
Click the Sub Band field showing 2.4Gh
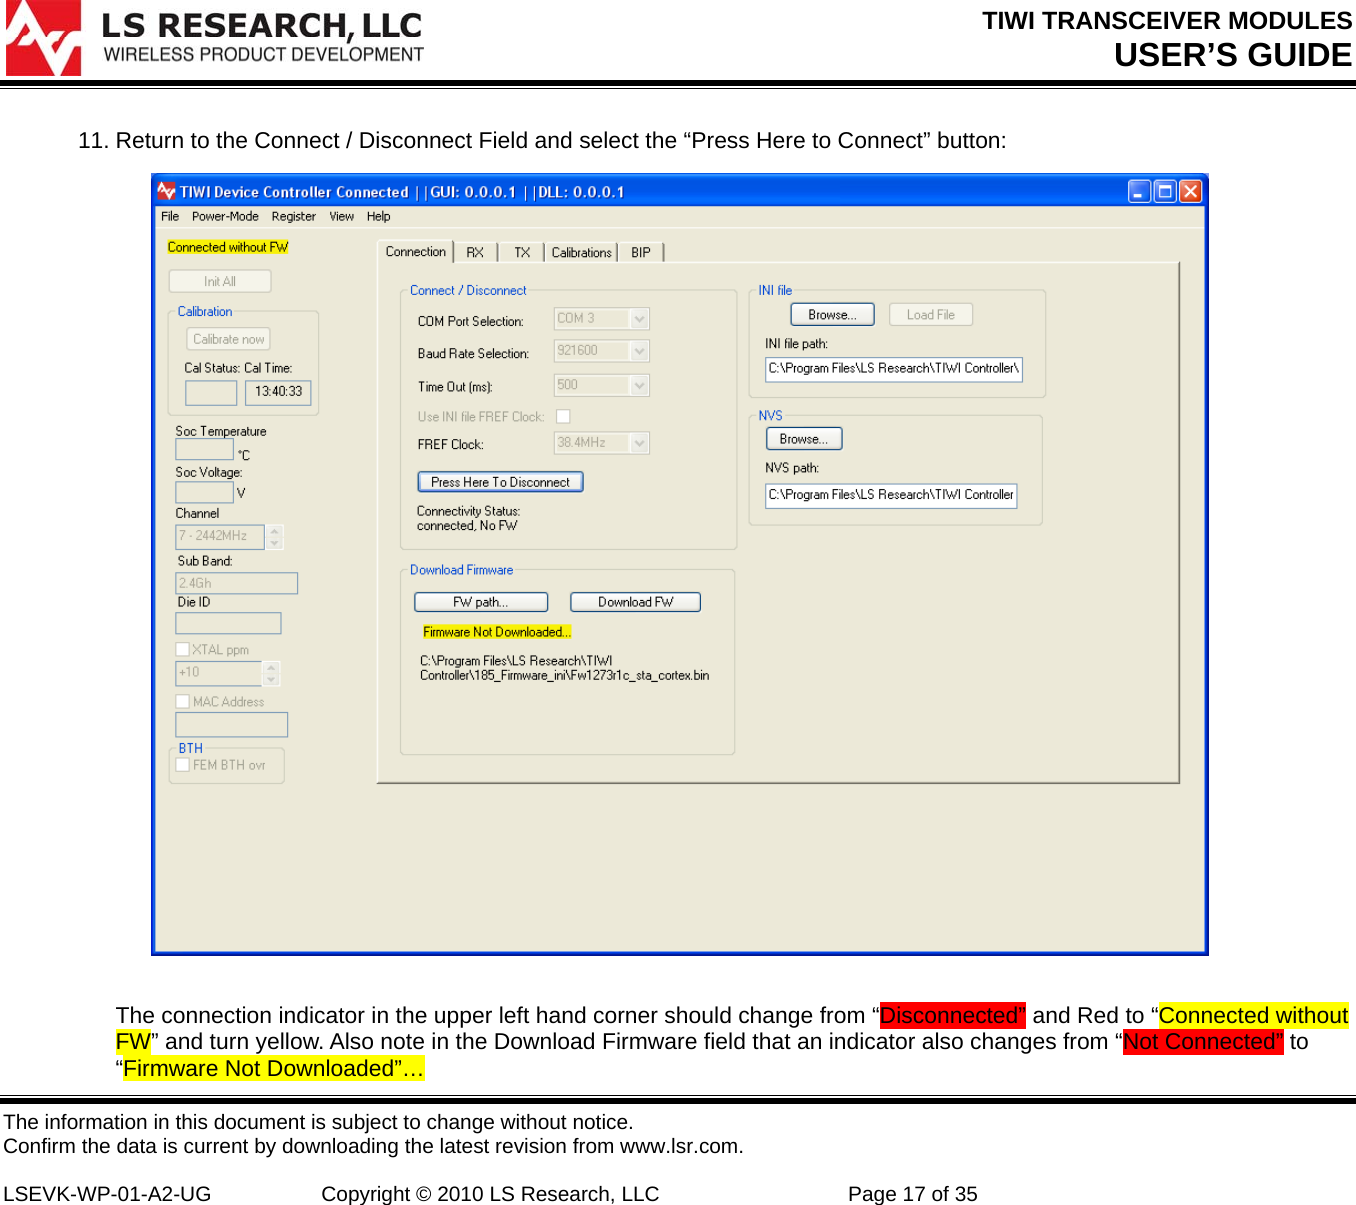coord(237,583)
